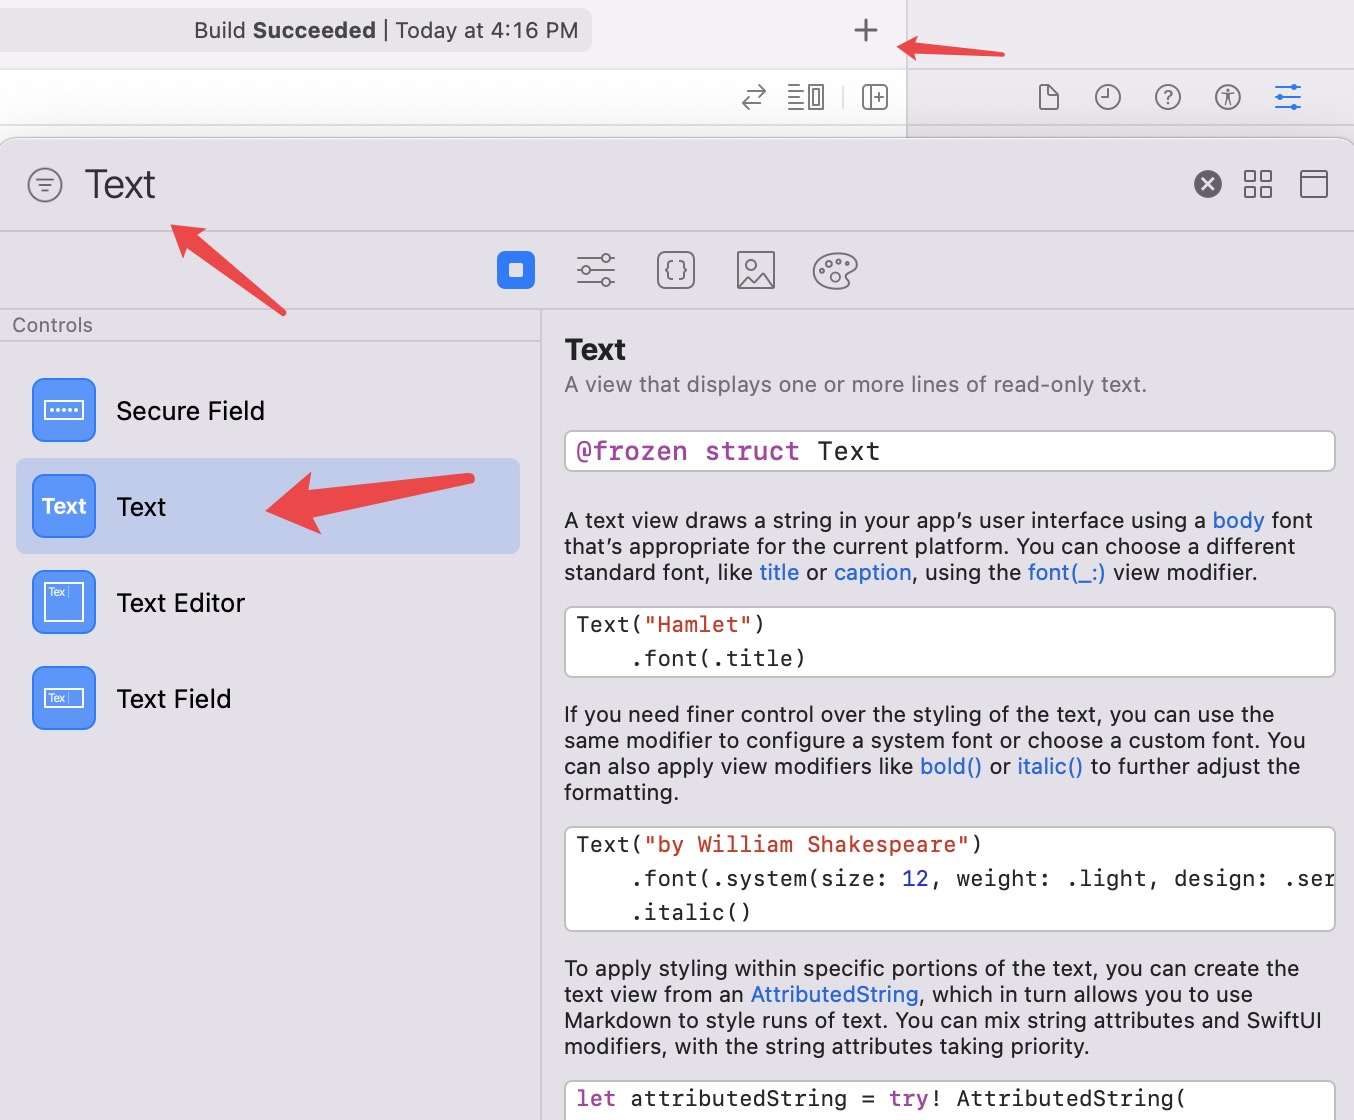Click the code review arrows icon

754,97
